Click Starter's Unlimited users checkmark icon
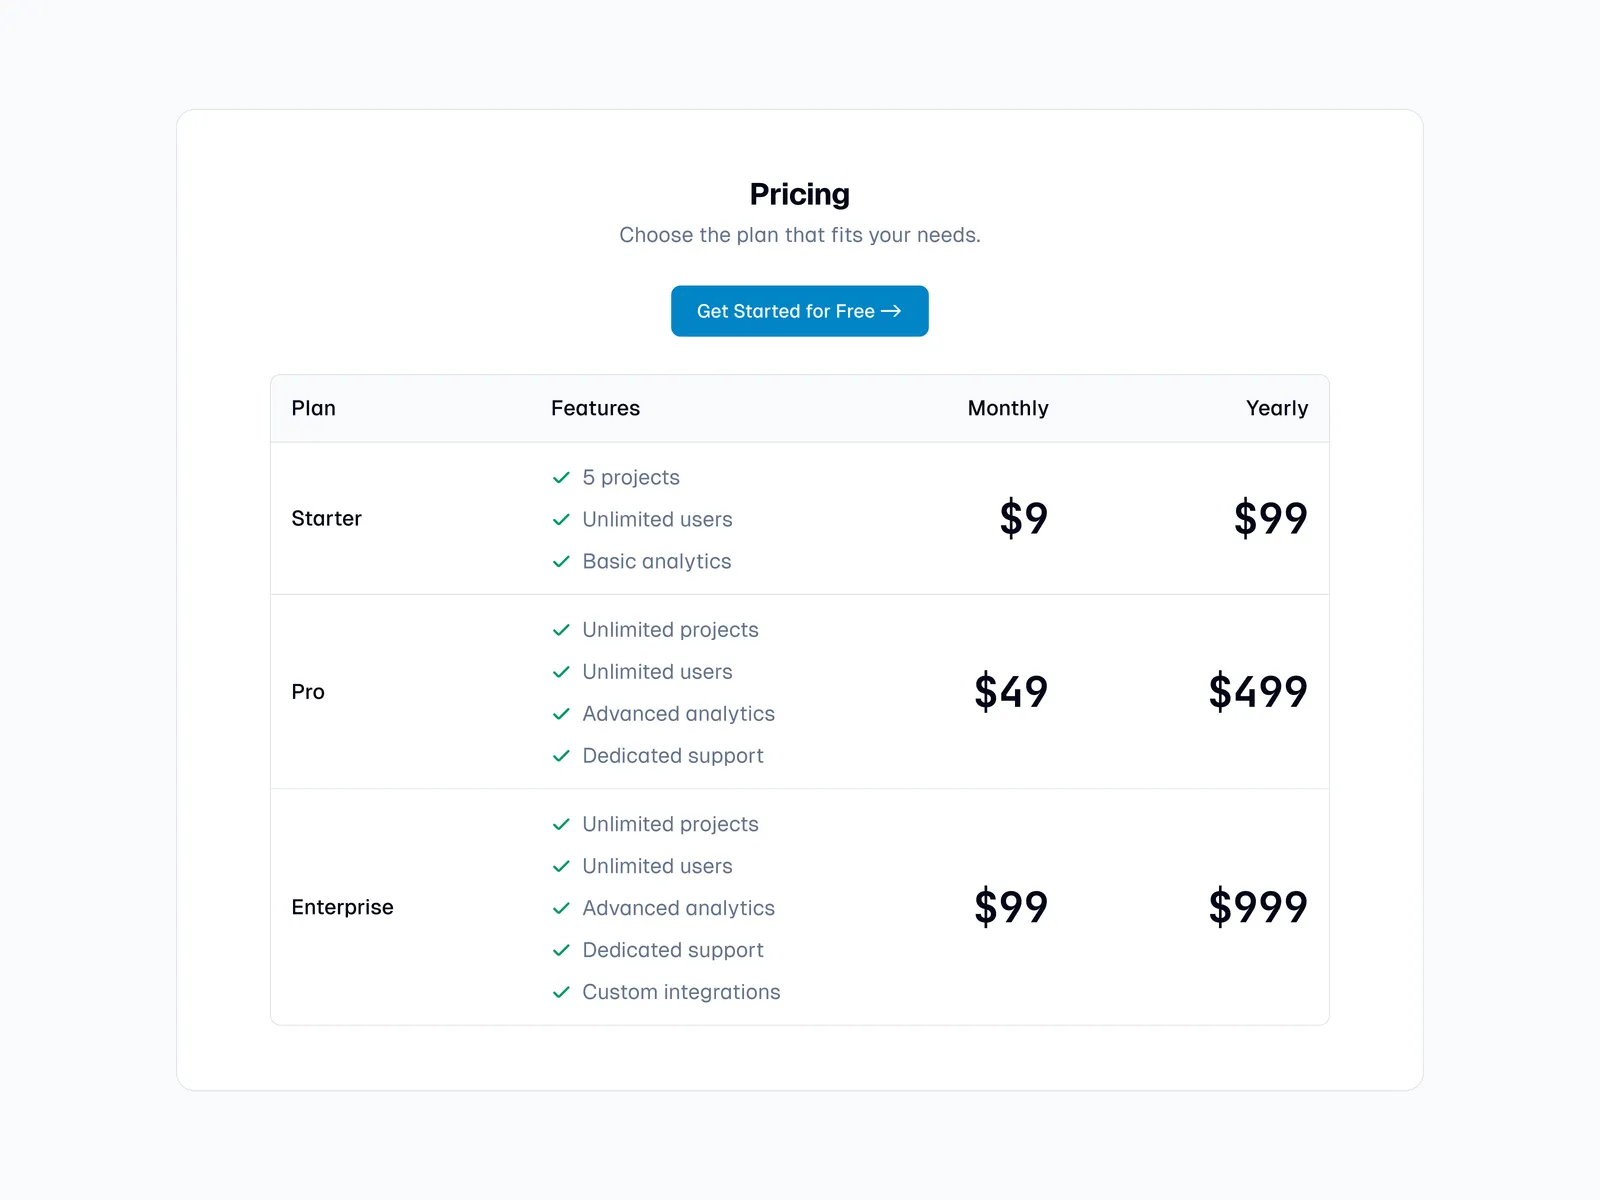 561,520
